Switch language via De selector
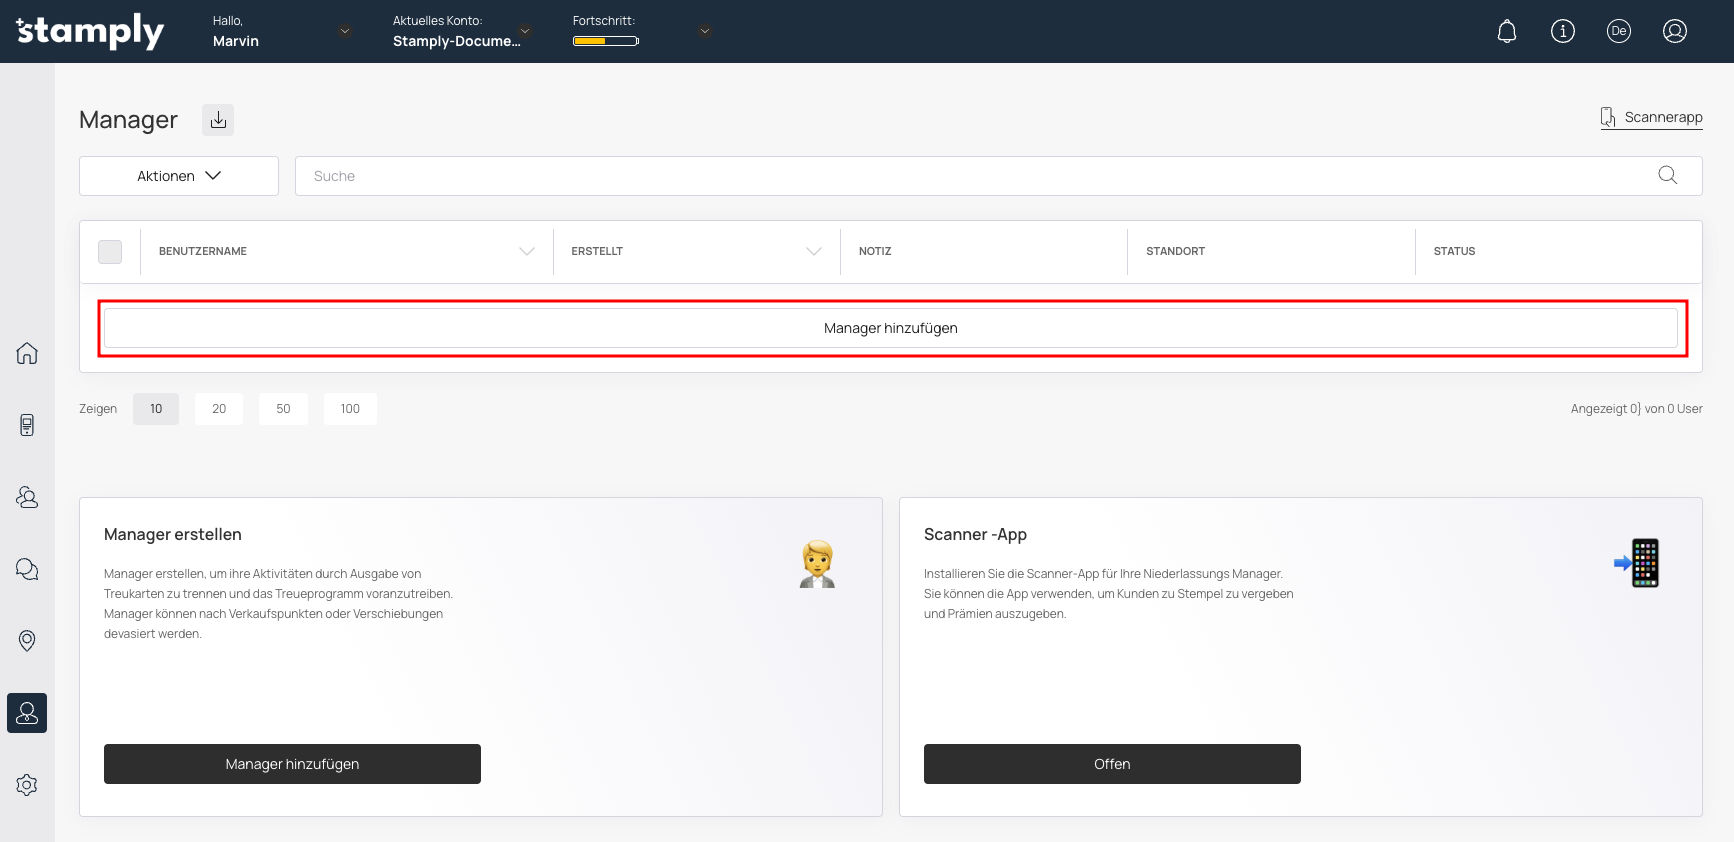Image resolution: width=1734 pixels, height=842 pixels. tap(1618, 32)
